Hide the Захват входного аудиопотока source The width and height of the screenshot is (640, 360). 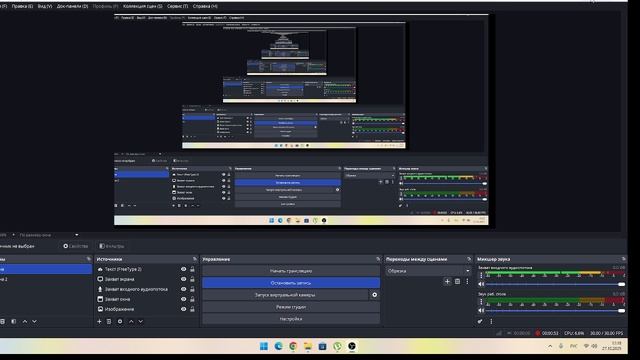click(183, 289)
